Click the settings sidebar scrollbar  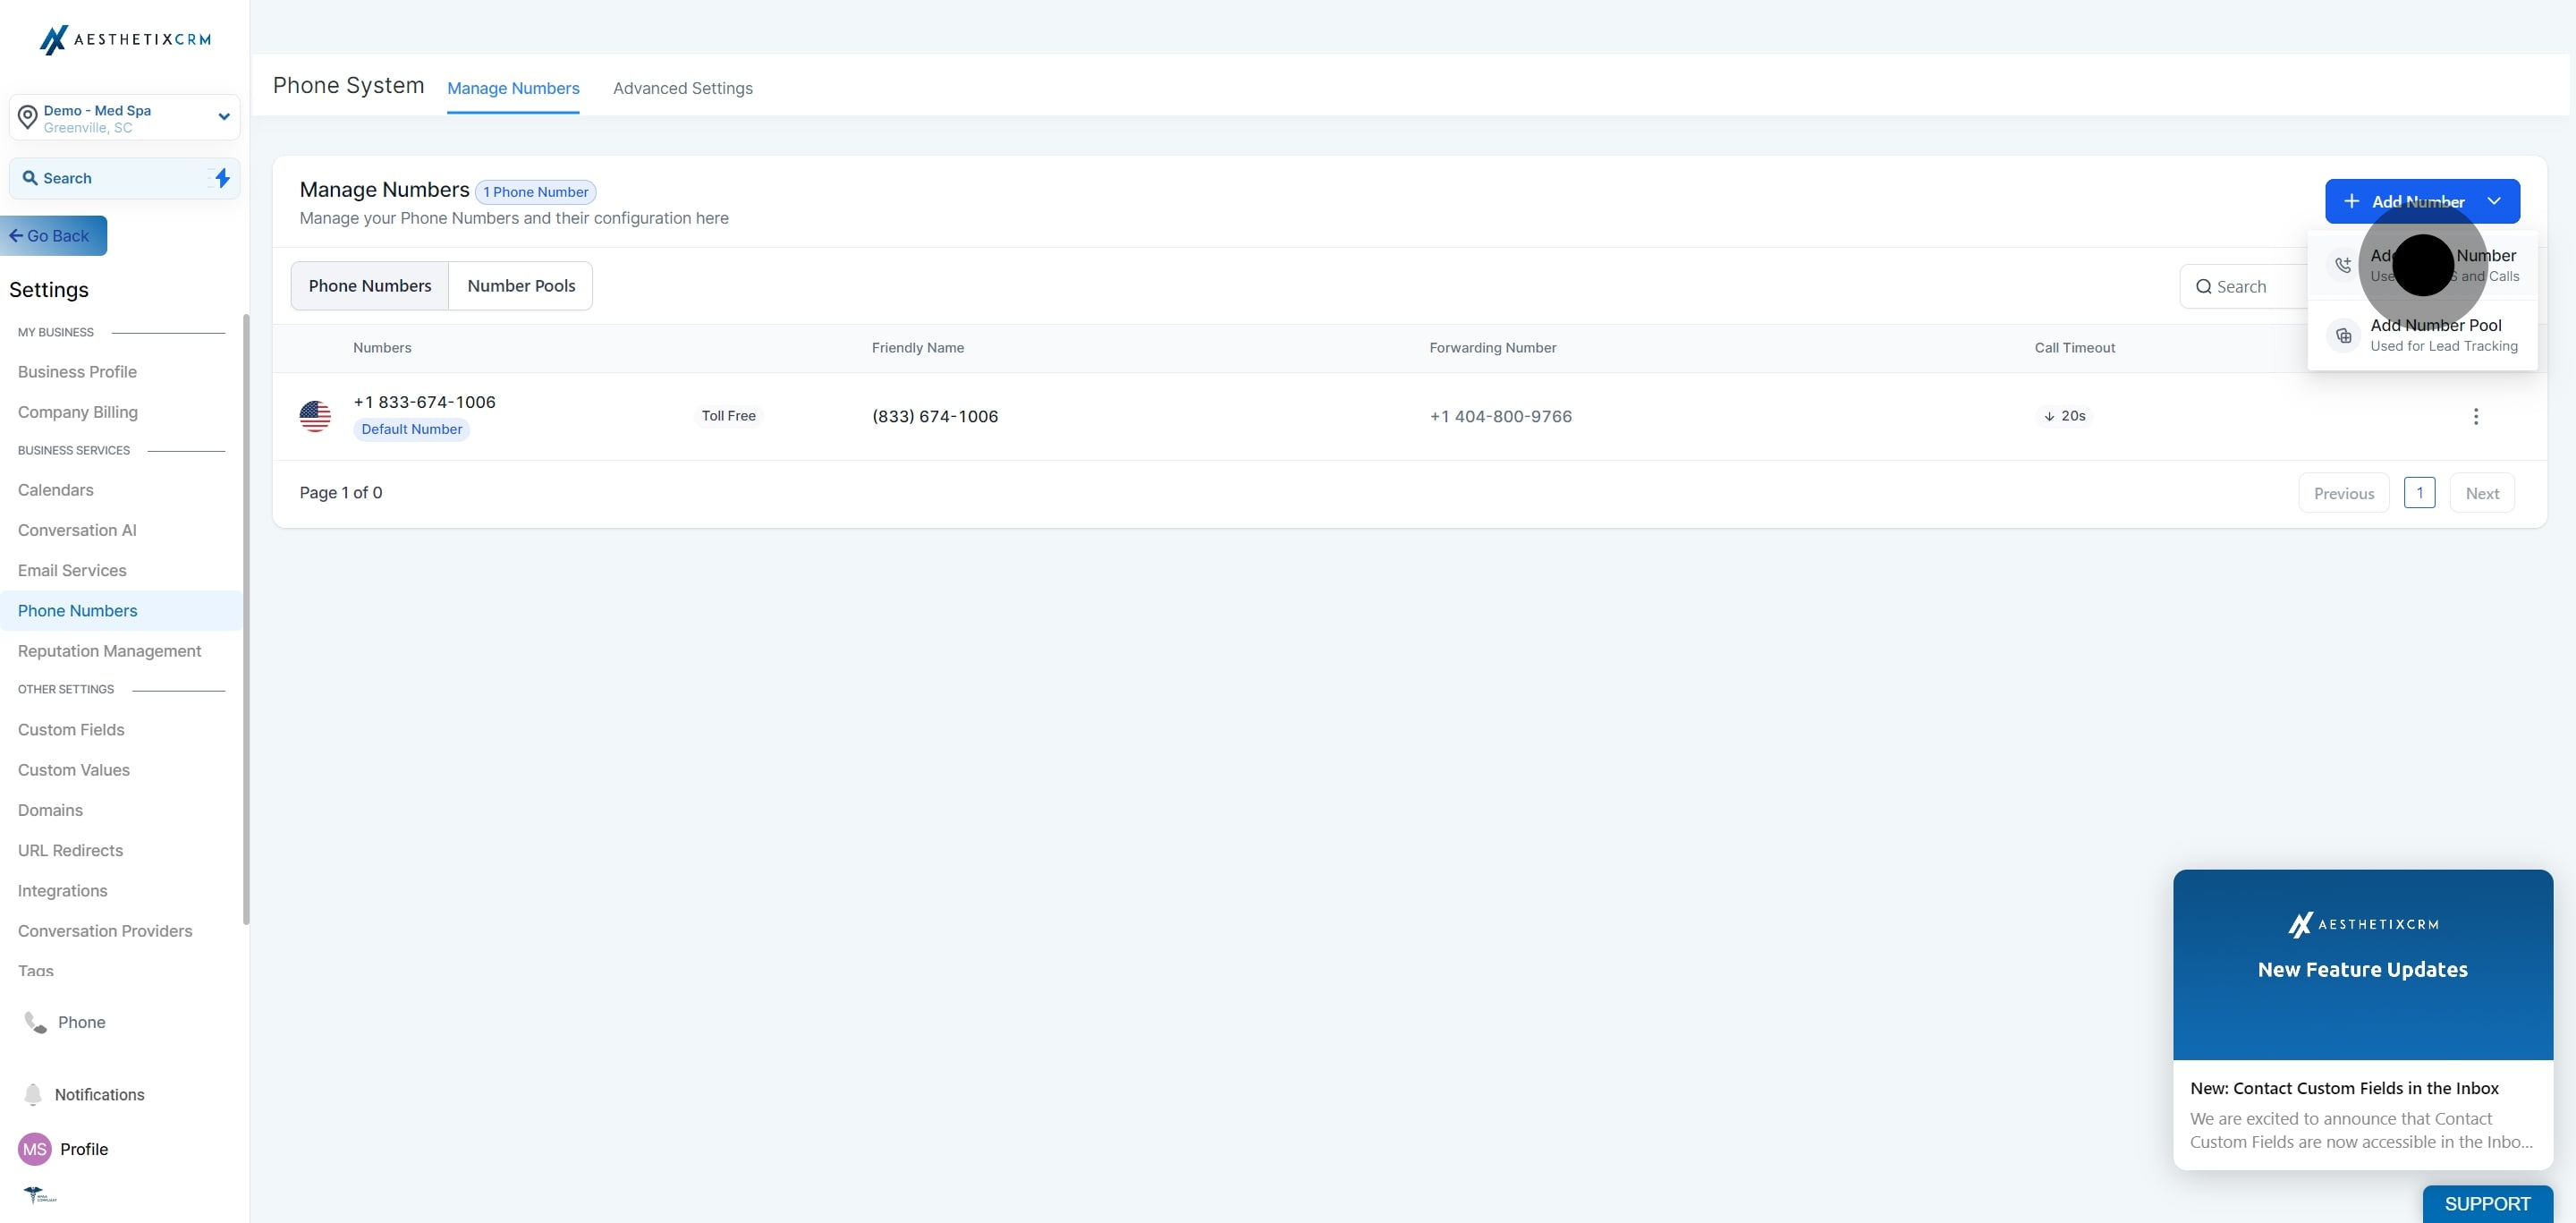coord(246,620)
